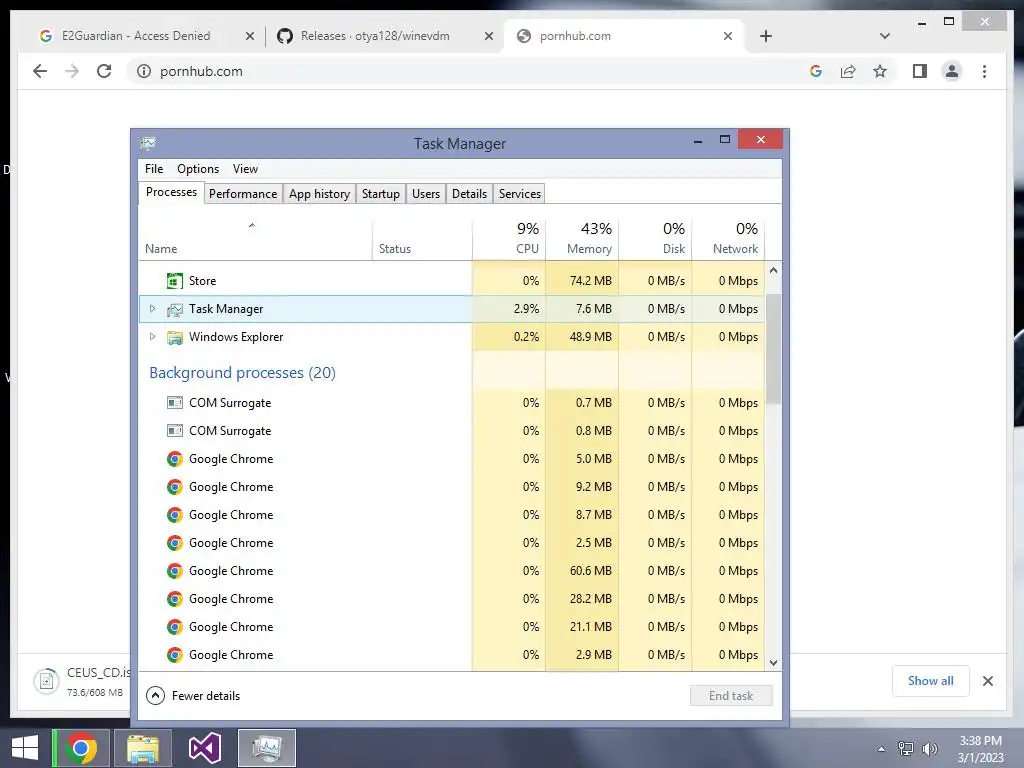The height and width of the screenshot is (768, 1024).
Task: Open the Chrome side panel icon
Action: (920, 71)
